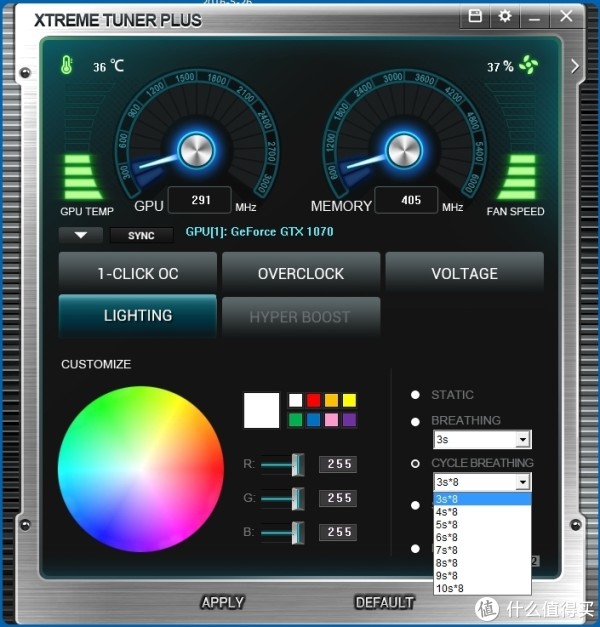Open the GPU selector down-arrow button

point(80,235)
